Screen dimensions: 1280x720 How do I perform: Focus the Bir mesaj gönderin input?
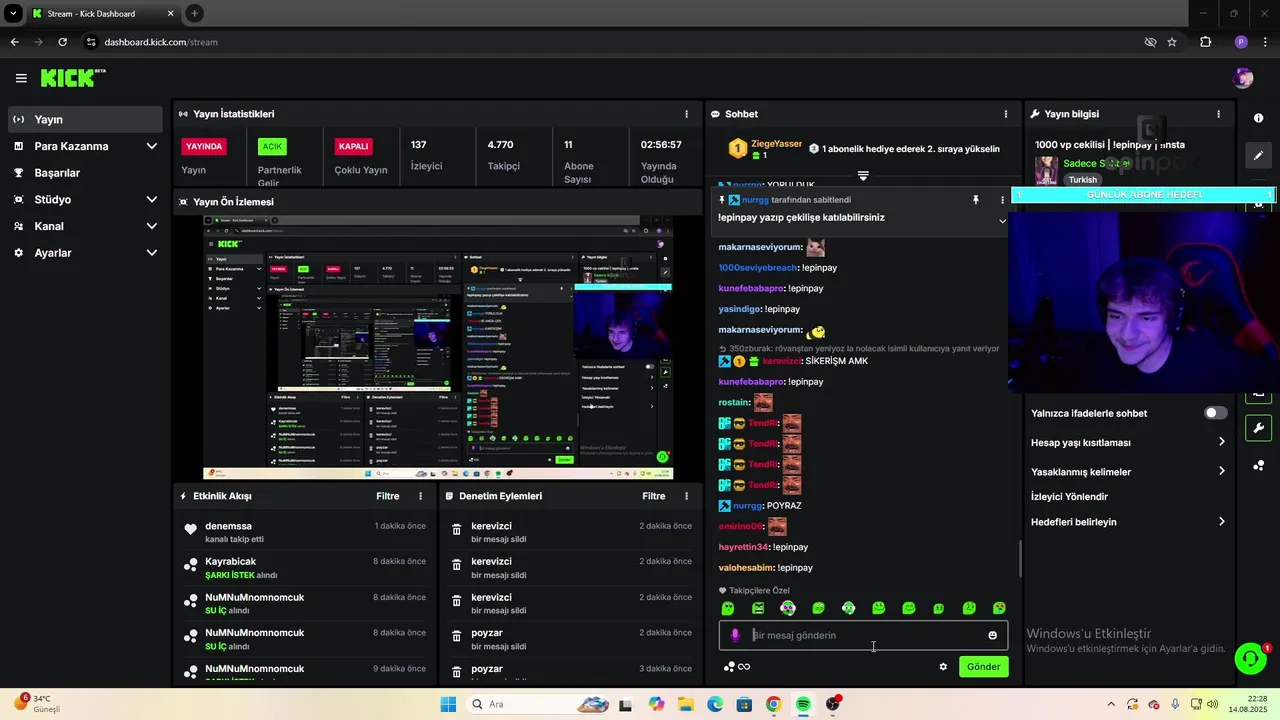(865, 635)
